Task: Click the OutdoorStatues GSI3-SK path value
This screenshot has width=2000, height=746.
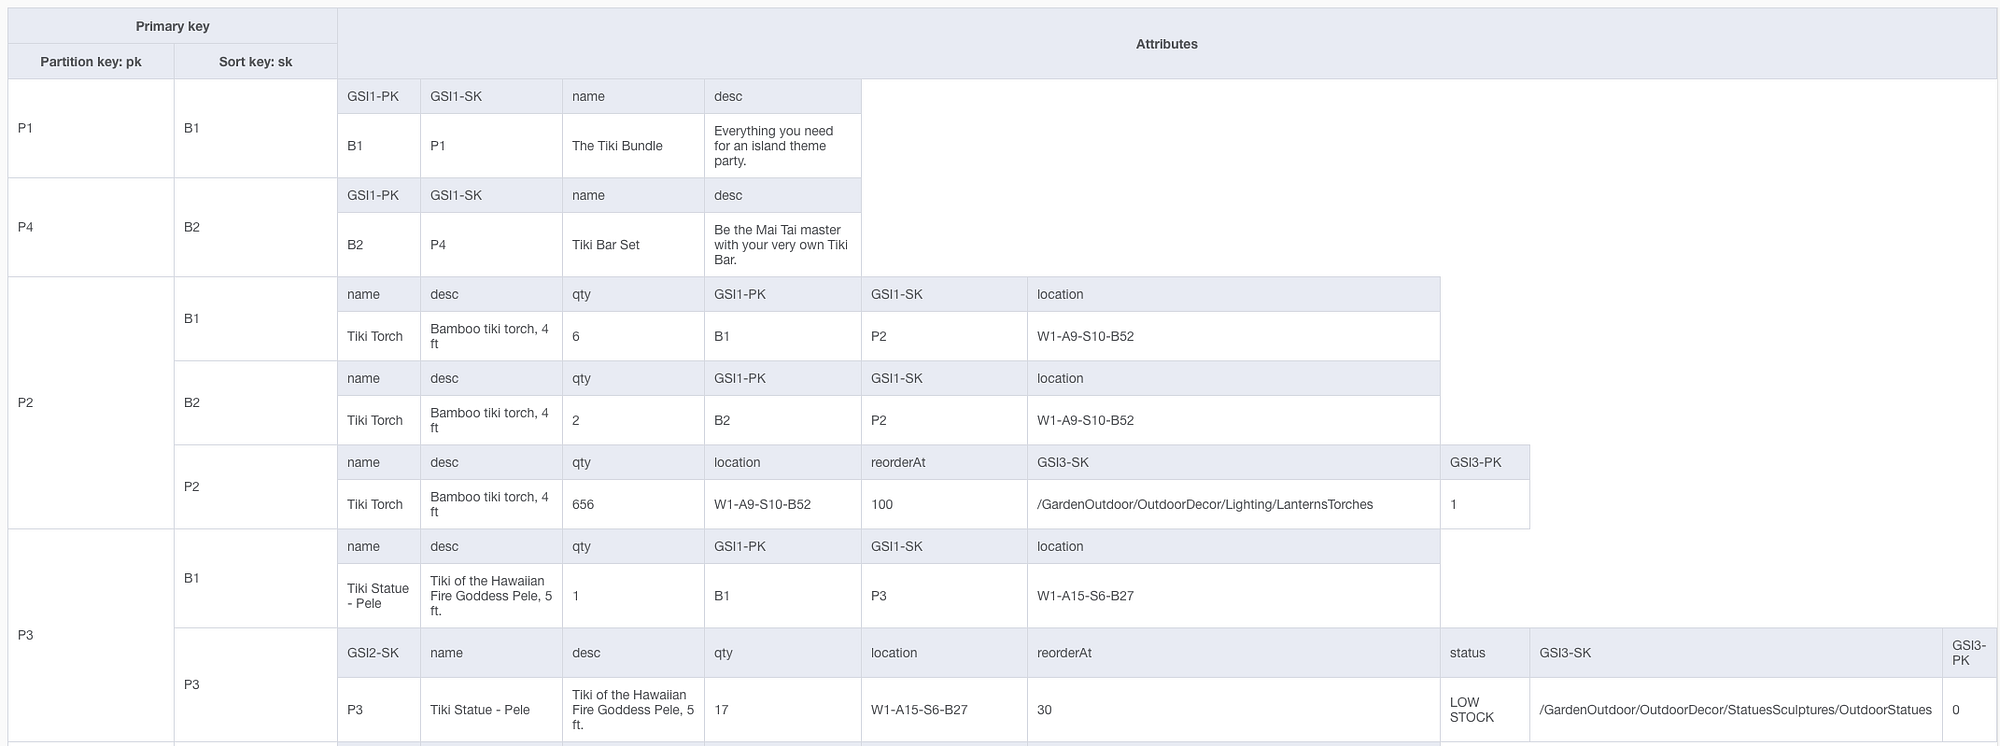Action: pos(1736,710)
